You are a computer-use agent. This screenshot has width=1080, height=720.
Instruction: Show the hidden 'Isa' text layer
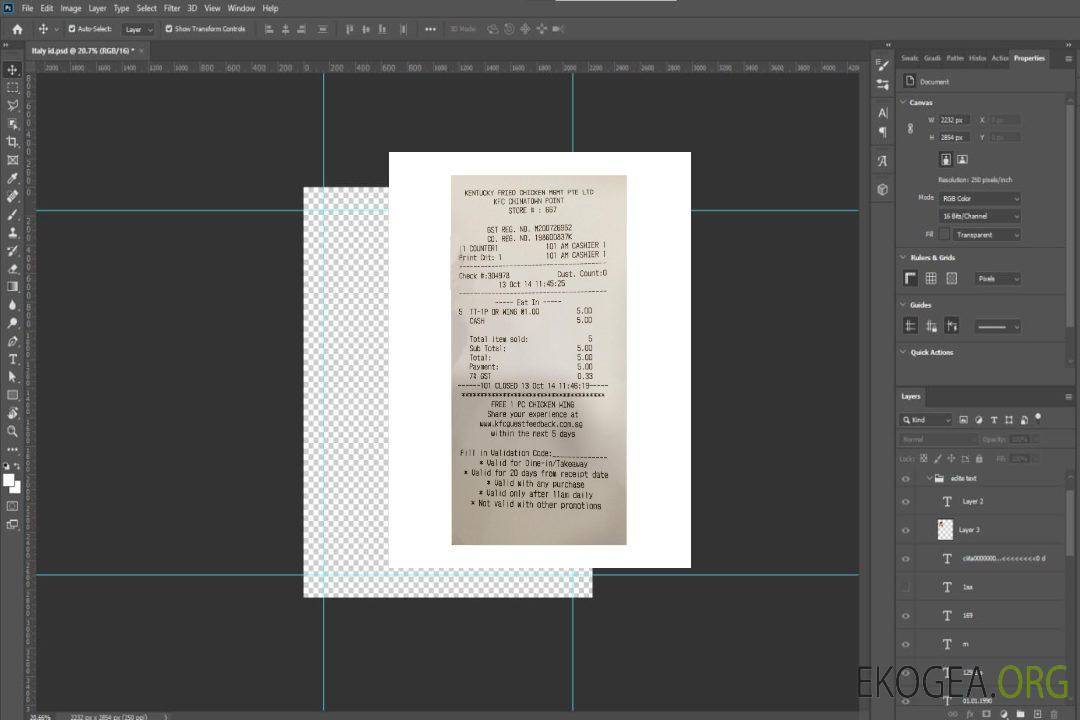coord(906,587)
